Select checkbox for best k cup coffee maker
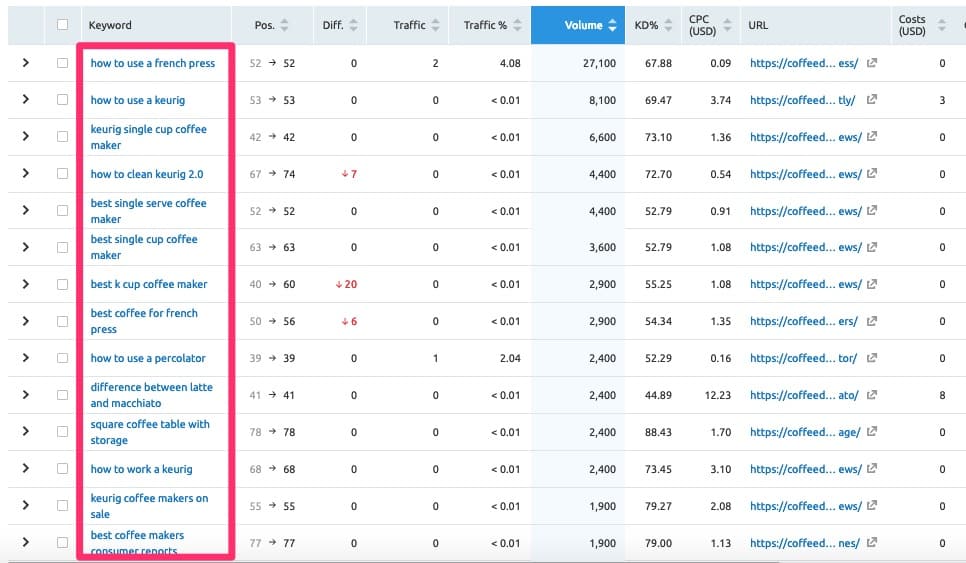This screenshot has width=966, height=563. point(63,284)
